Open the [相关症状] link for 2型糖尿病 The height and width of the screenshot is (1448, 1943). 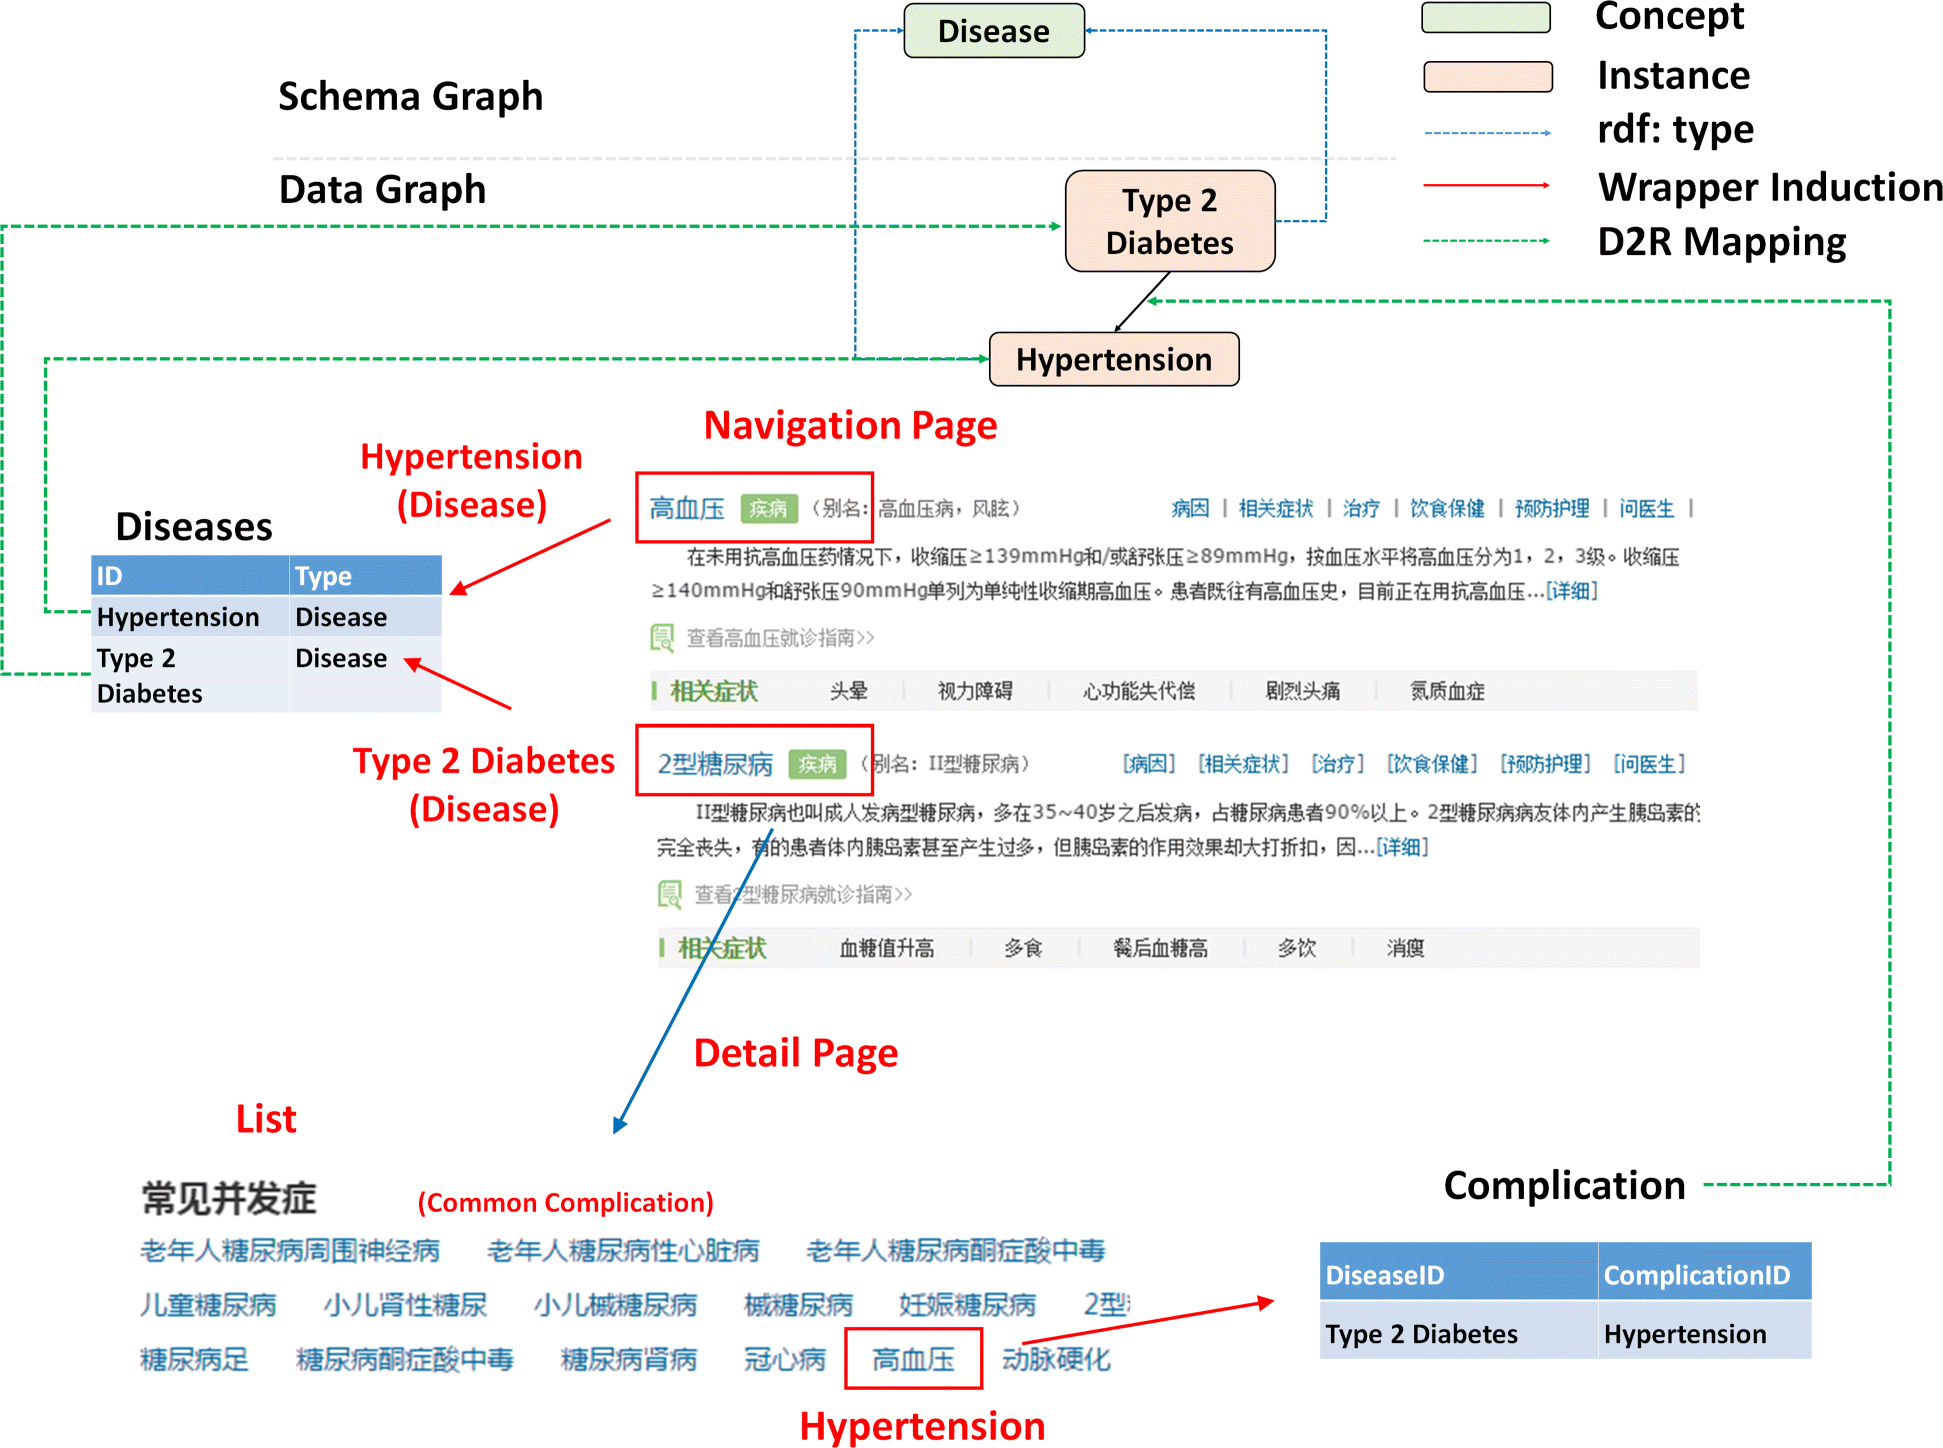tap(1243, 764)
